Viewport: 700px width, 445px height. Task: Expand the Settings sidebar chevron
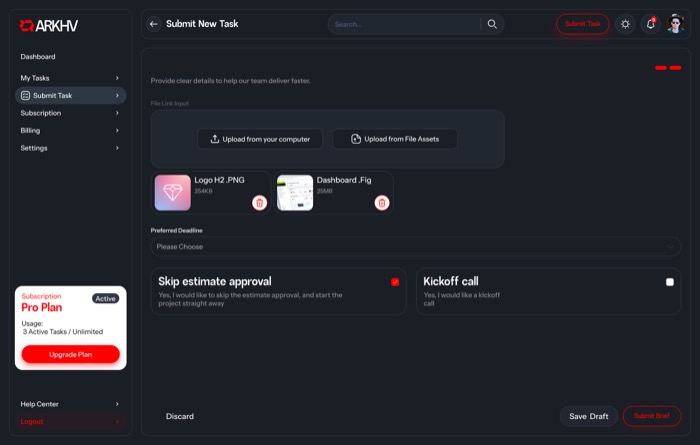[117, 148]
